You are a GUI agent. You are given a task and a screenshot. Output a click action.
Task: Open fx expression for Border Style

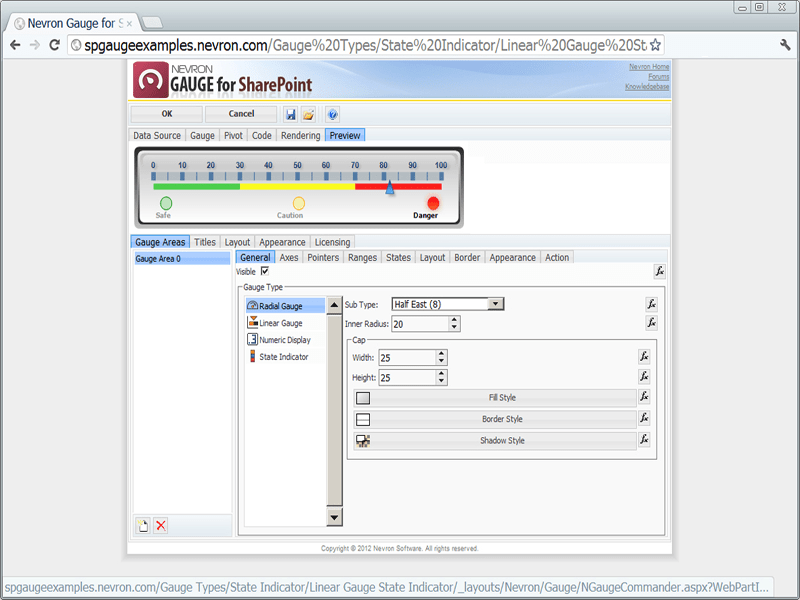pyautogui.click(x=644, y=418)
